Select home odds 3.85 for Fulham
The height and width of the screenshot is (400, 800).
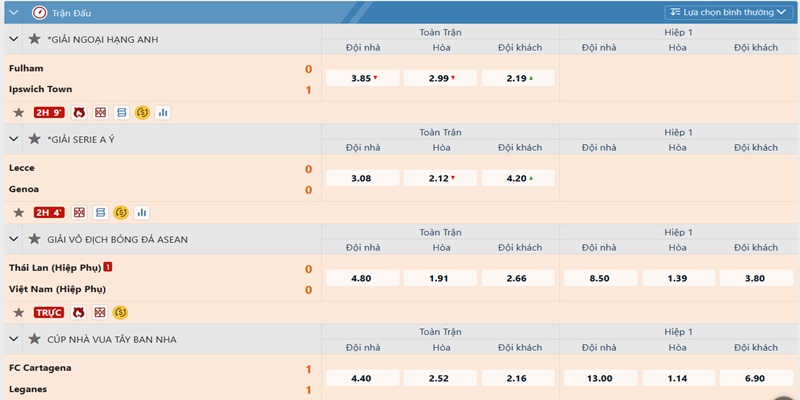pos(364,78)
